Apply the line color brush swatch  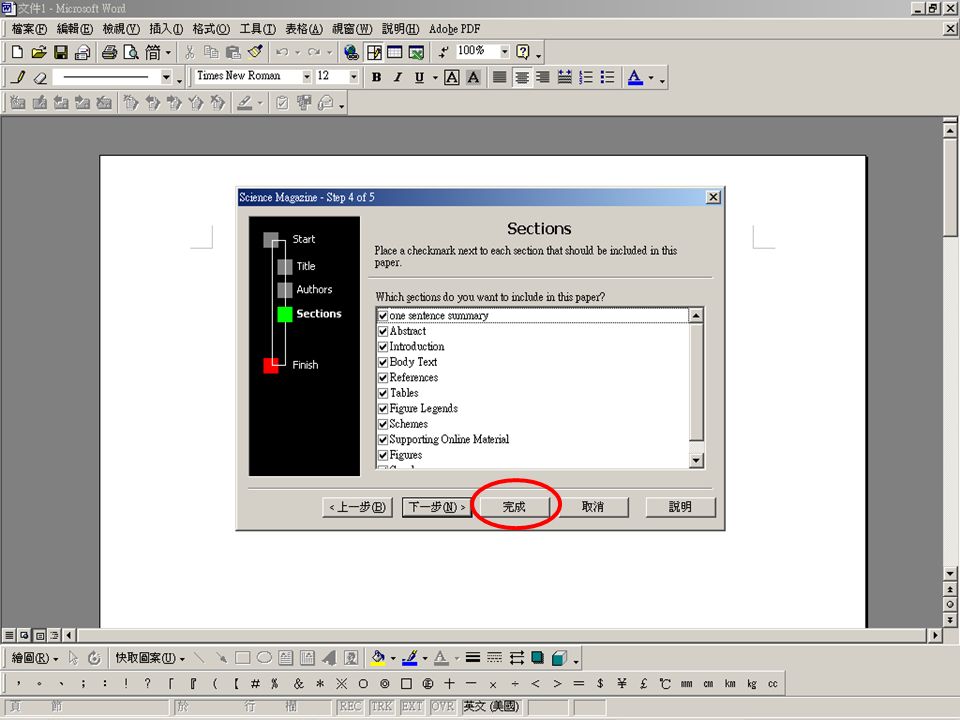[410, 658]
